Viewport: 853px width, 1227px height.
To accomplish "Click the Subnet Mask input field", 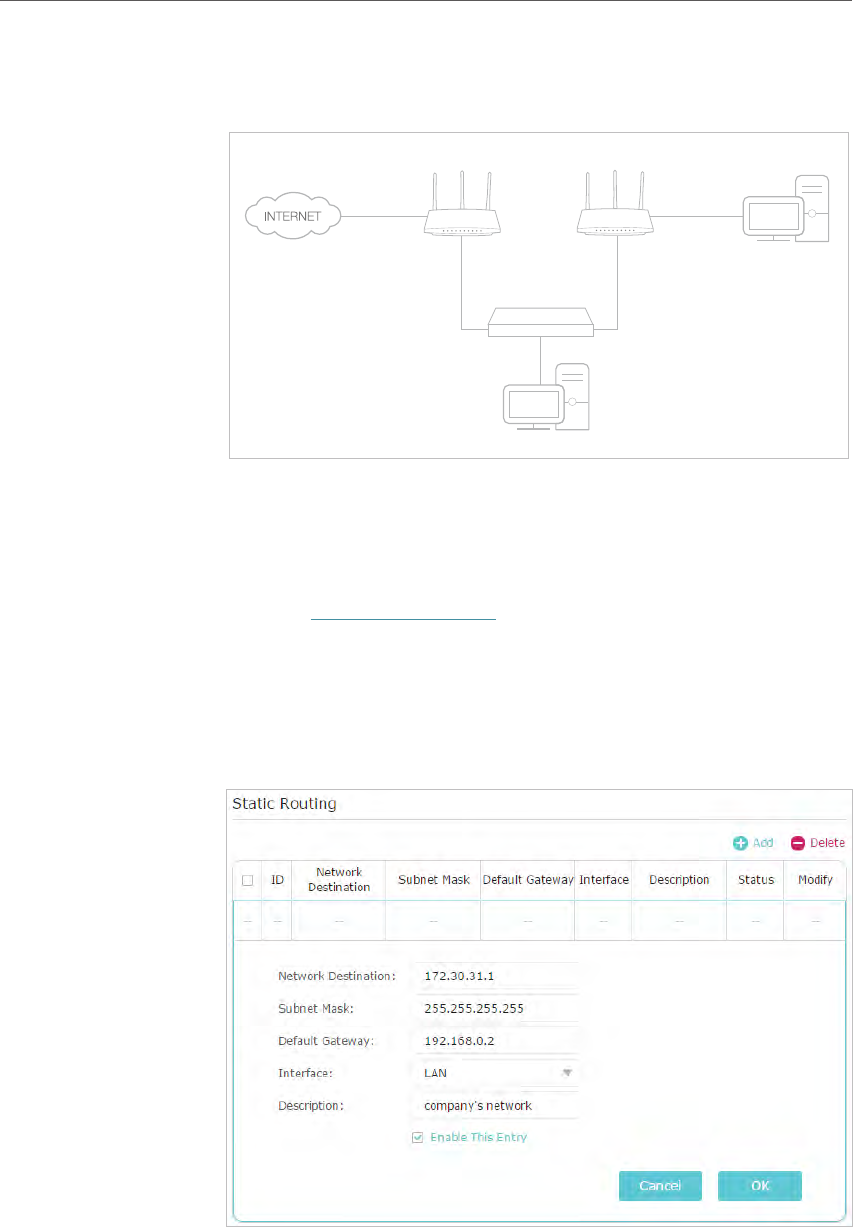I will (496, 1008).
